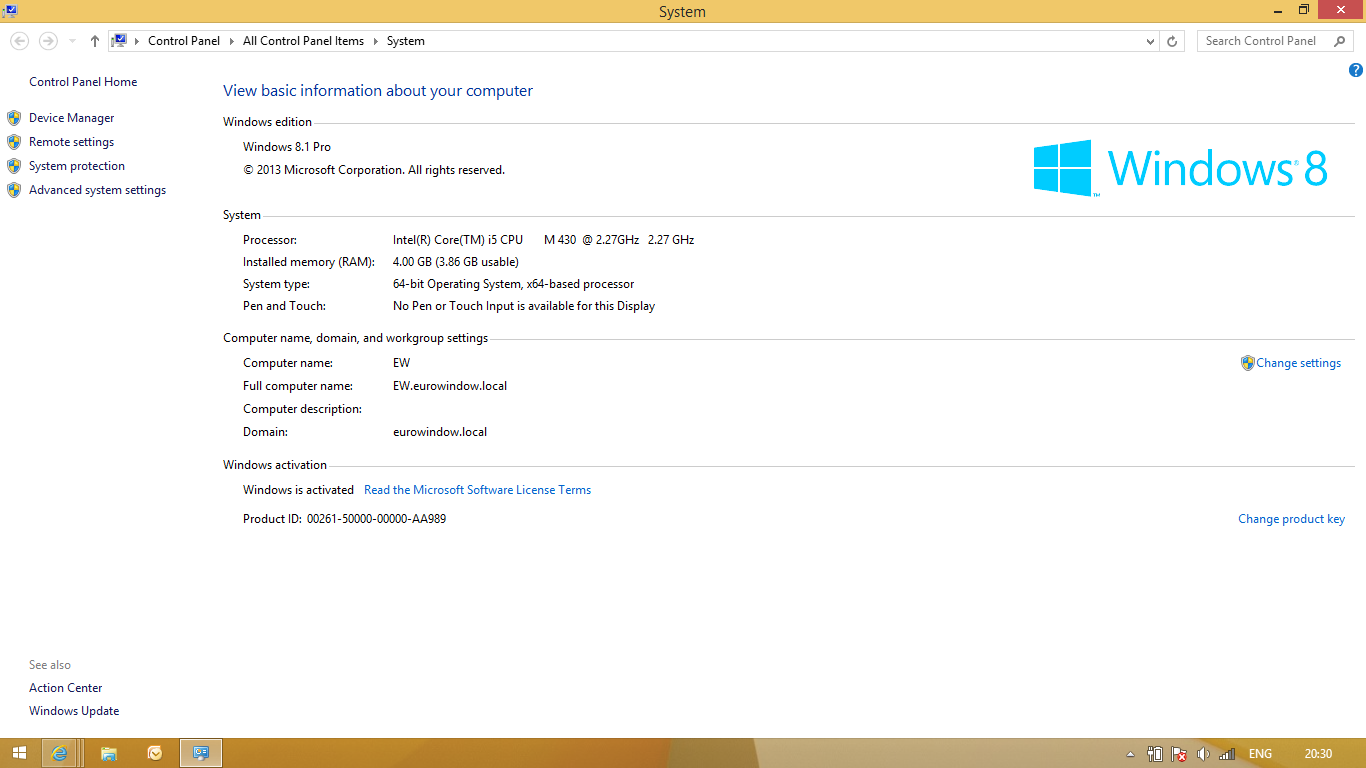This screenshot has width=1366, height=768.
Task: Refresh the System page
Action: [1173, 41]
